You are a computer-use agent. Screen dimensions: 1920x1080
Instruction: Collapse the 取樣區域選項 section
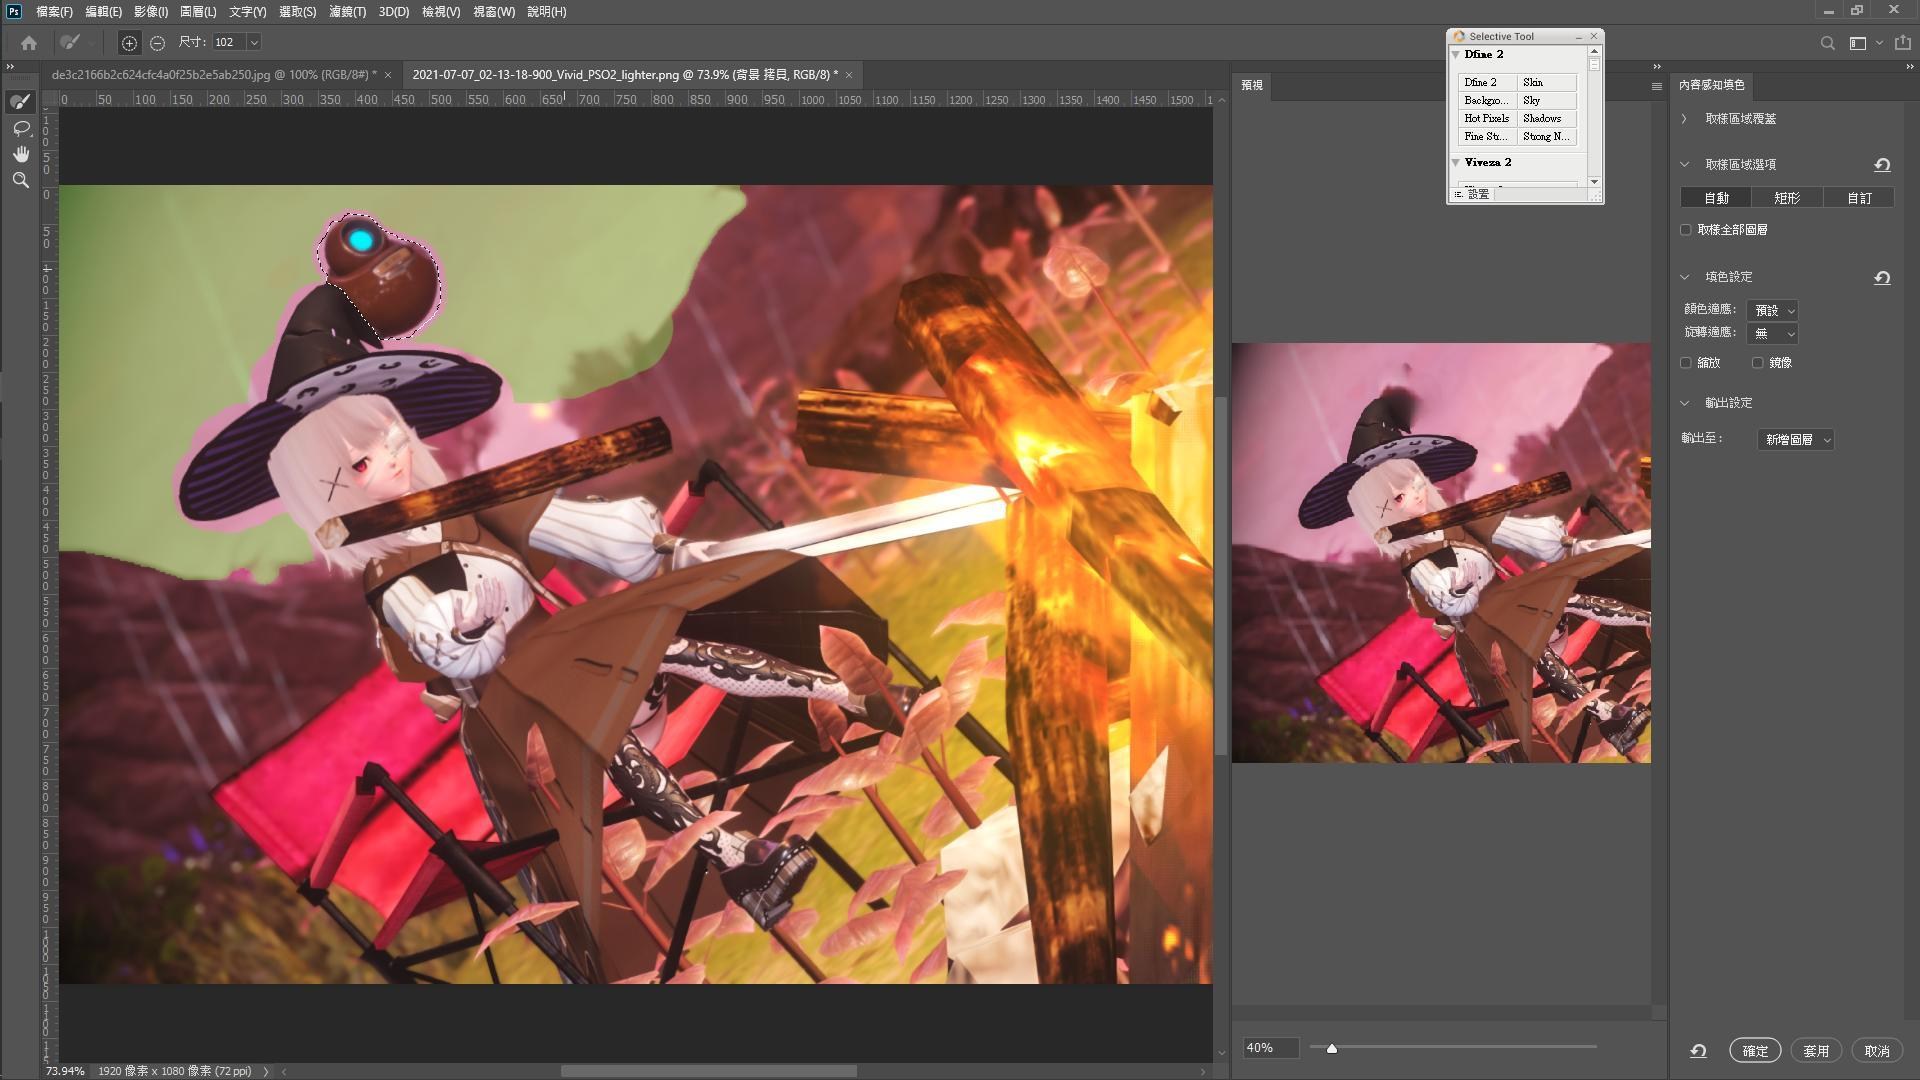1684,165
